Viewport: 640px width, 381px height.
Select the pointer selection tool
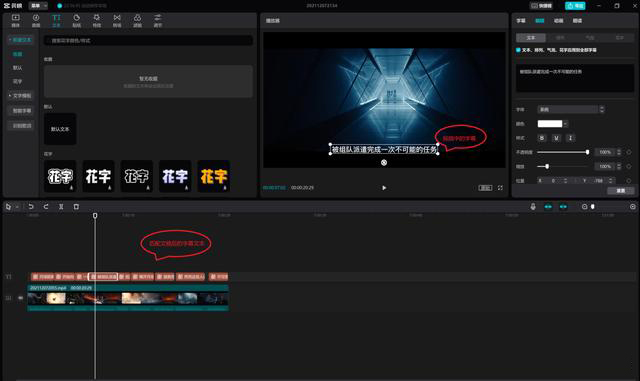8,207
